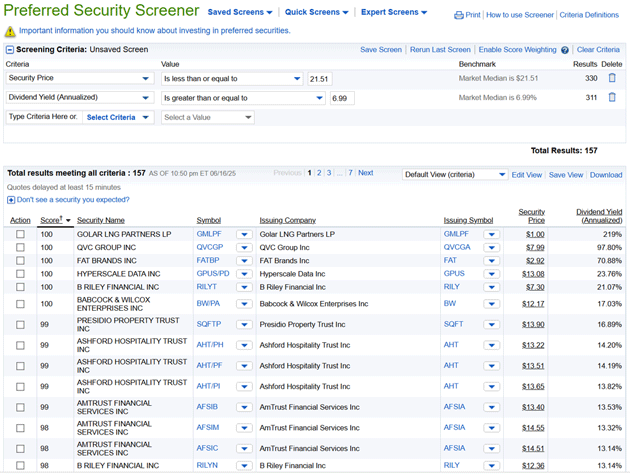Expand the plus icon beside Don't see a security
Screen dimensions: 630x476
11,200
